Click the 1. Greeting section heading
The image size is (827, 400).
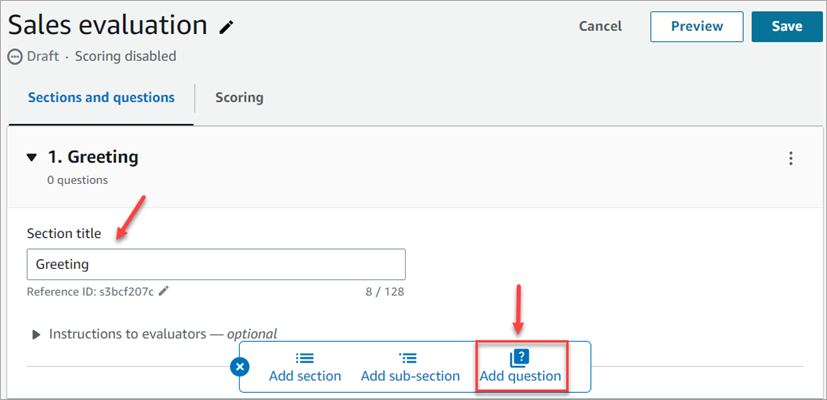[93, 157]
